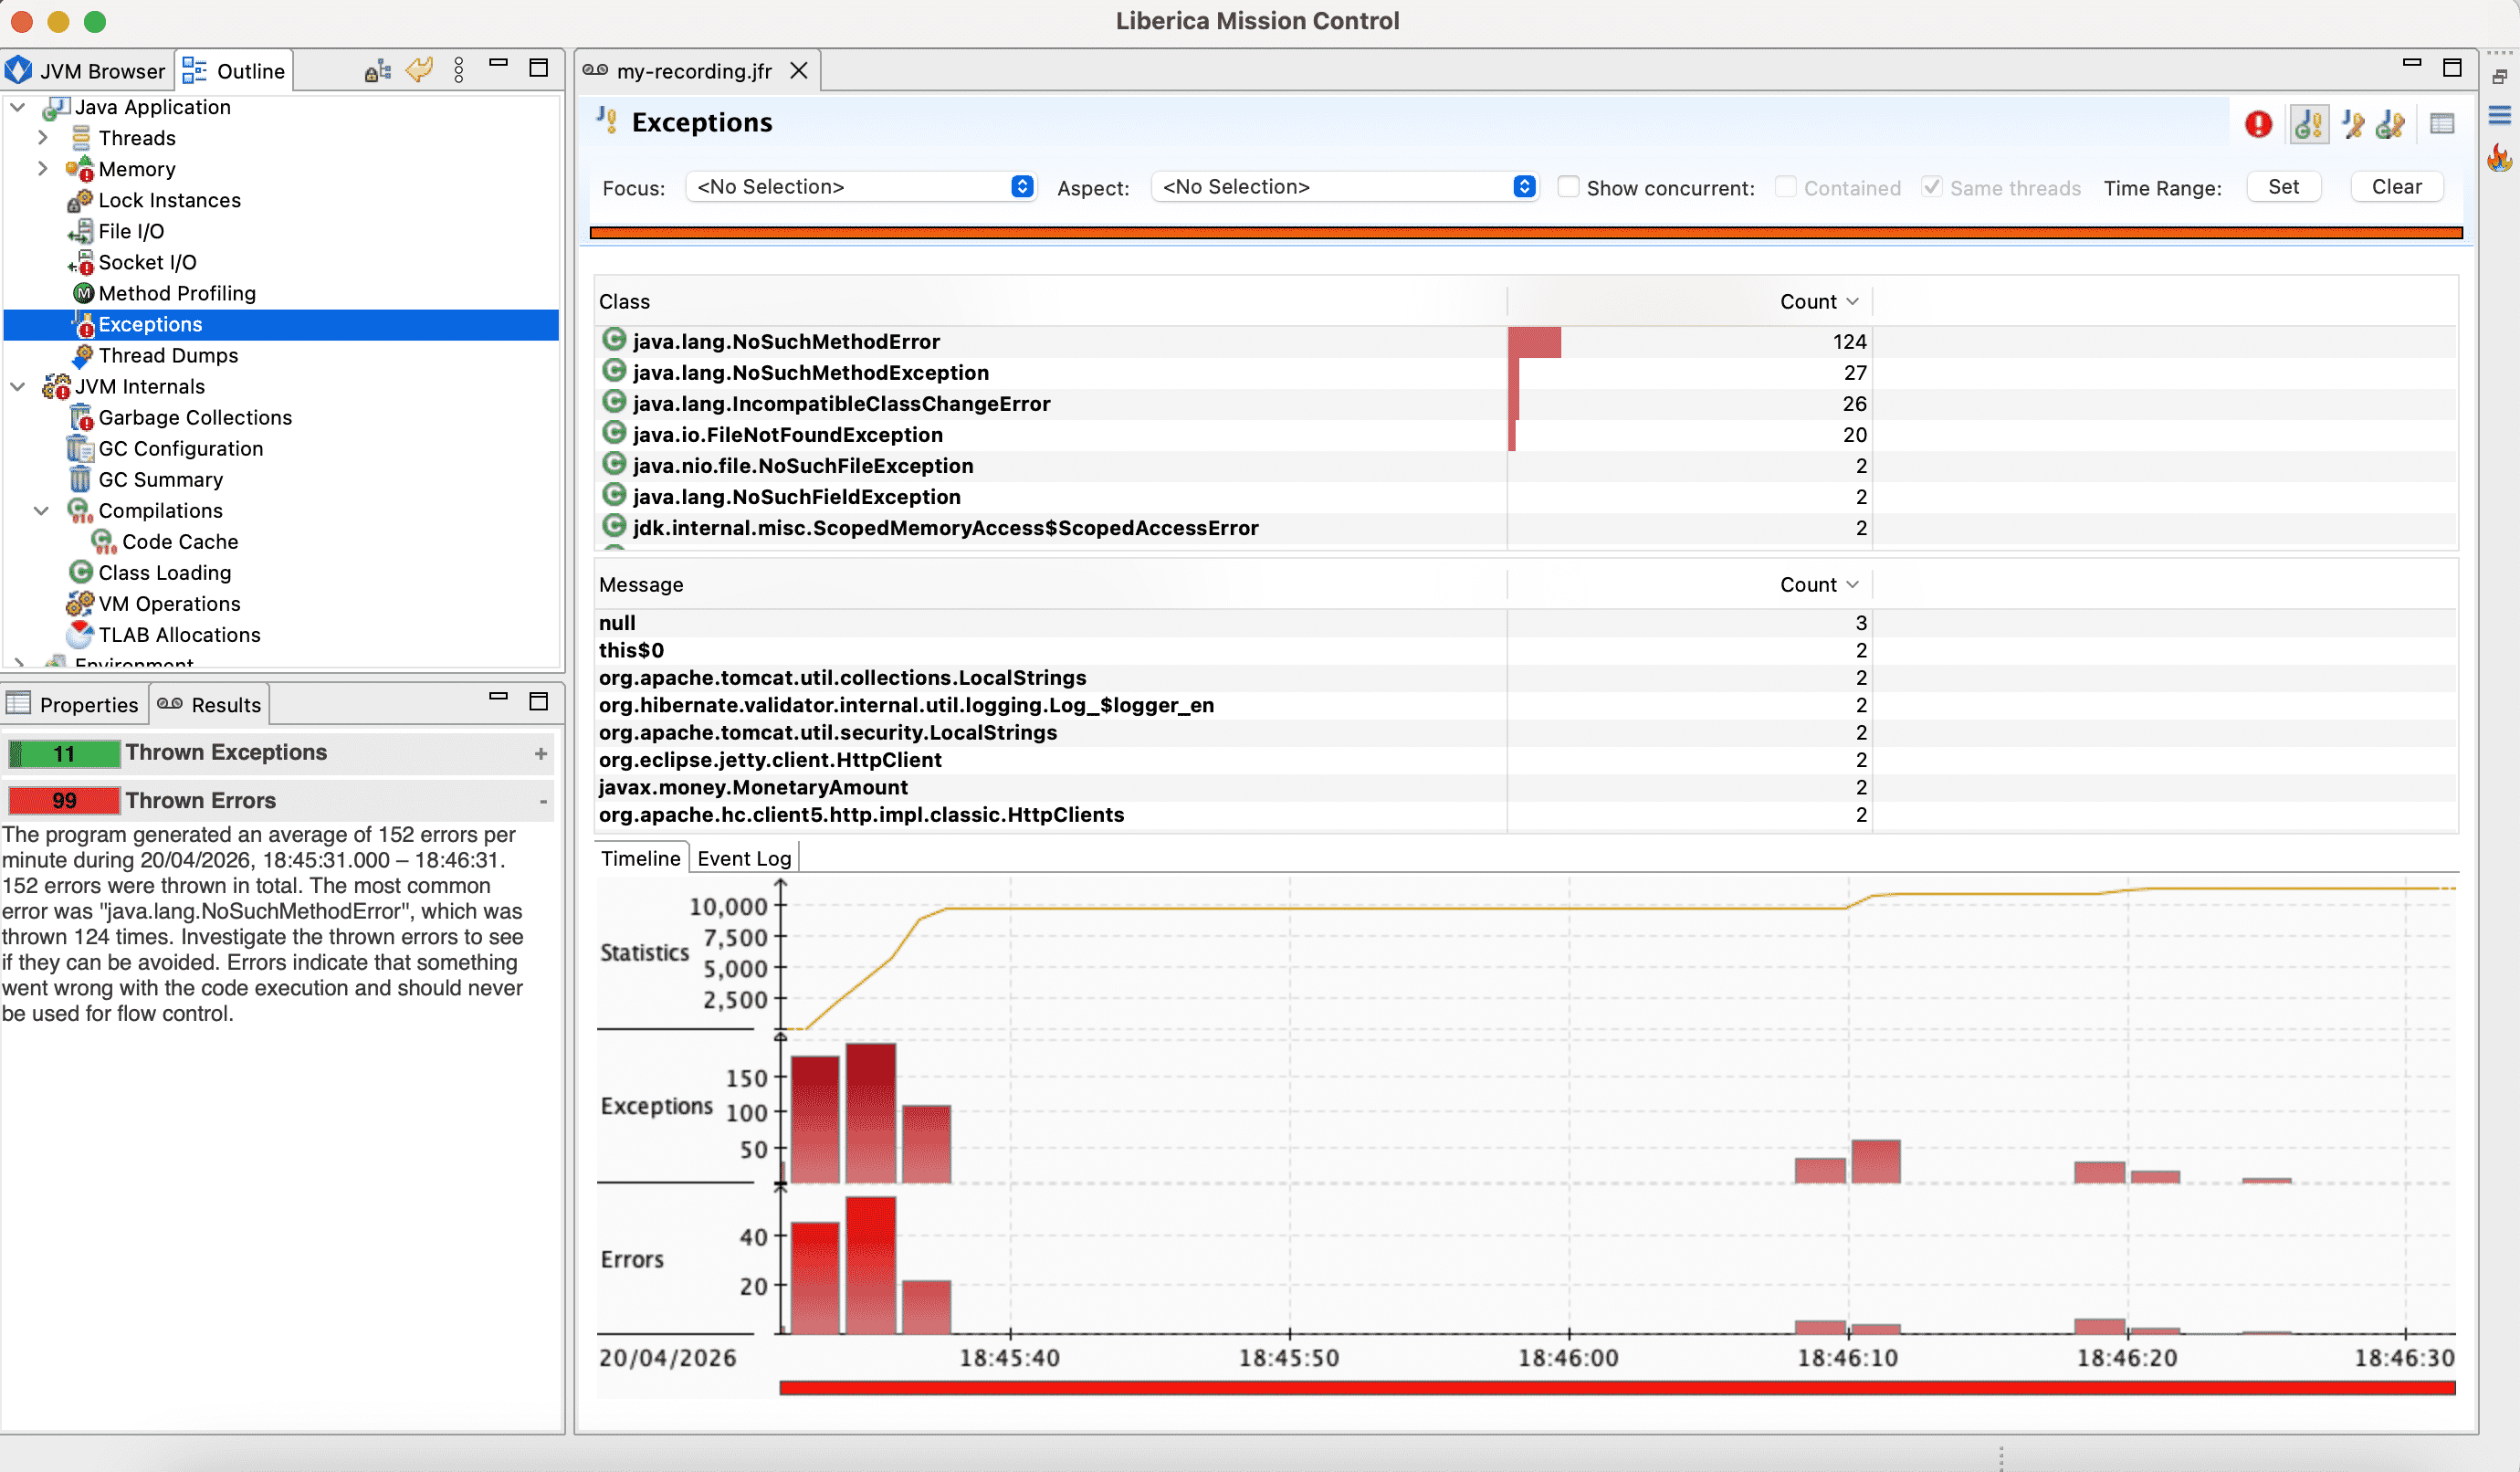Open the flame view side icon
Screen dimensions: 2520x1472
pos(2499,157)
